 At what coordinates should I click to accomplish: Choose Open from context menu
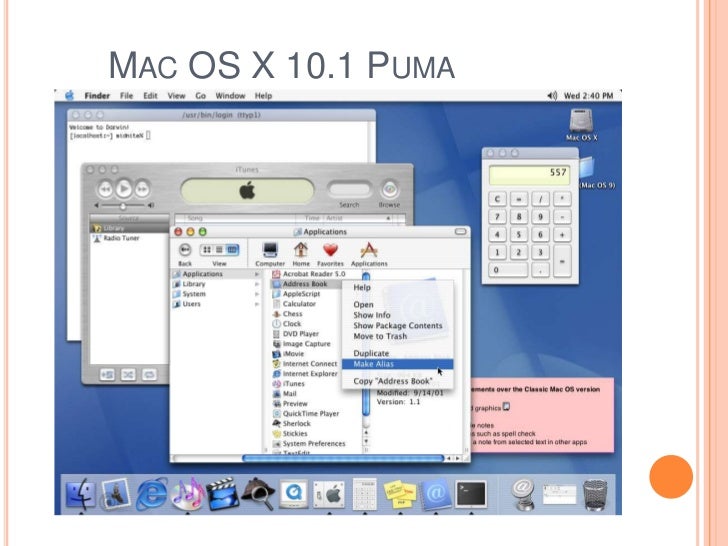tap(397, 305)
